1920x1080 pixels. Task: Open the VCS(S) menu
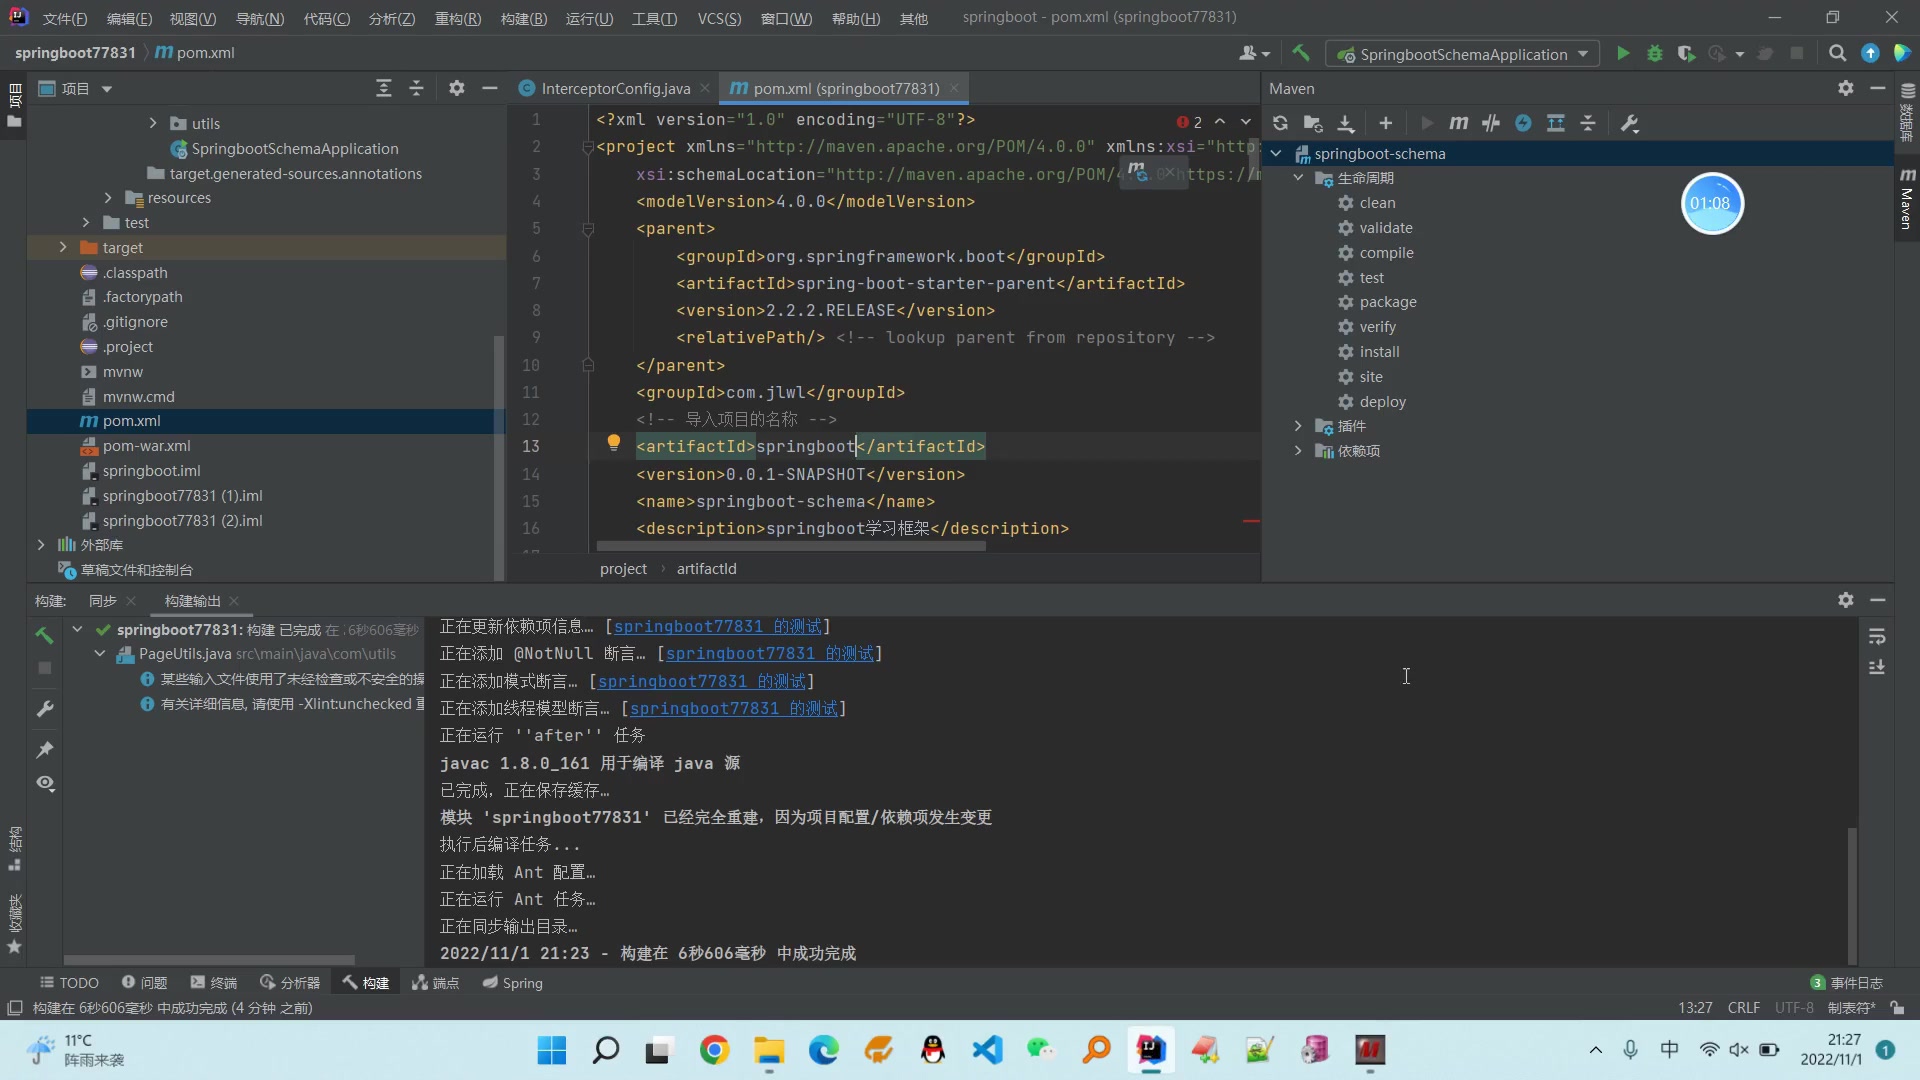tap(719, 19)
